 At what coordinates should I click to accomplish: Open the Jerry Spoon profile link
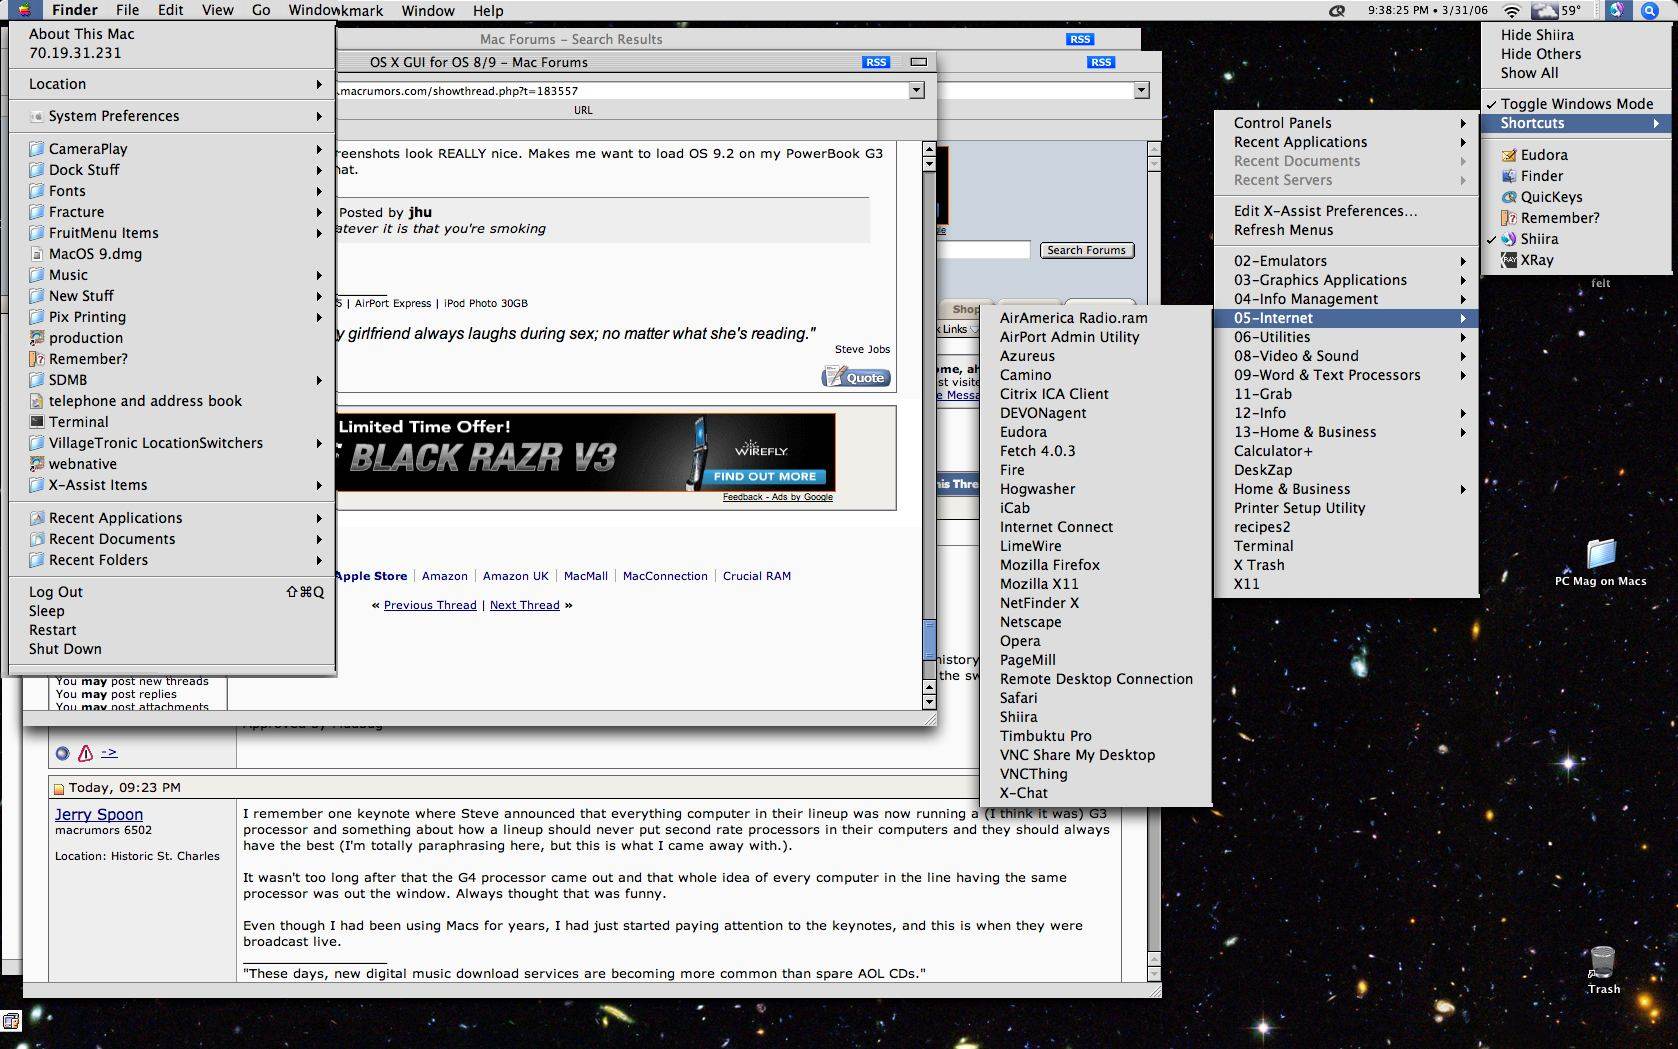pyautogui.click(x=99, y=815)
